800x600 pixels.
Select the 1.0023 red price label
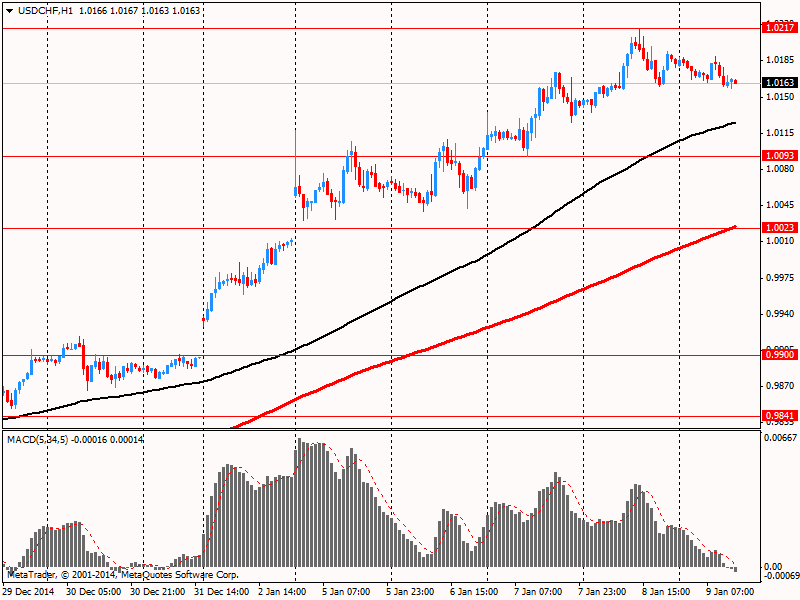(x=779, y=228)
